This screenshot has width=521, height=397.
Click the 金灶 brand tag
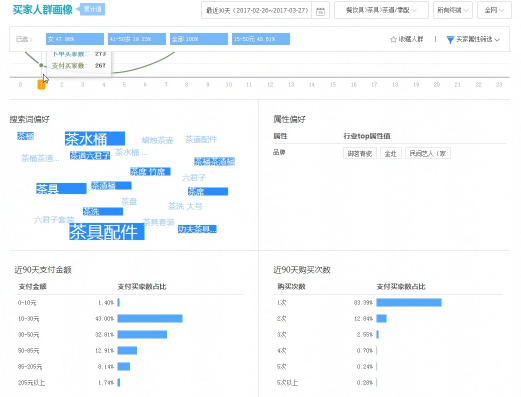391,153
